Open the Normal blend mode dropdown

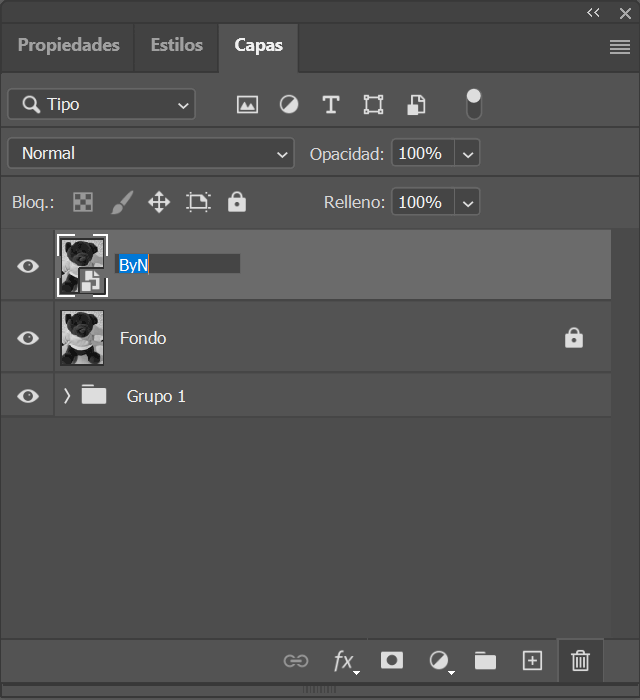click(151, 153)
